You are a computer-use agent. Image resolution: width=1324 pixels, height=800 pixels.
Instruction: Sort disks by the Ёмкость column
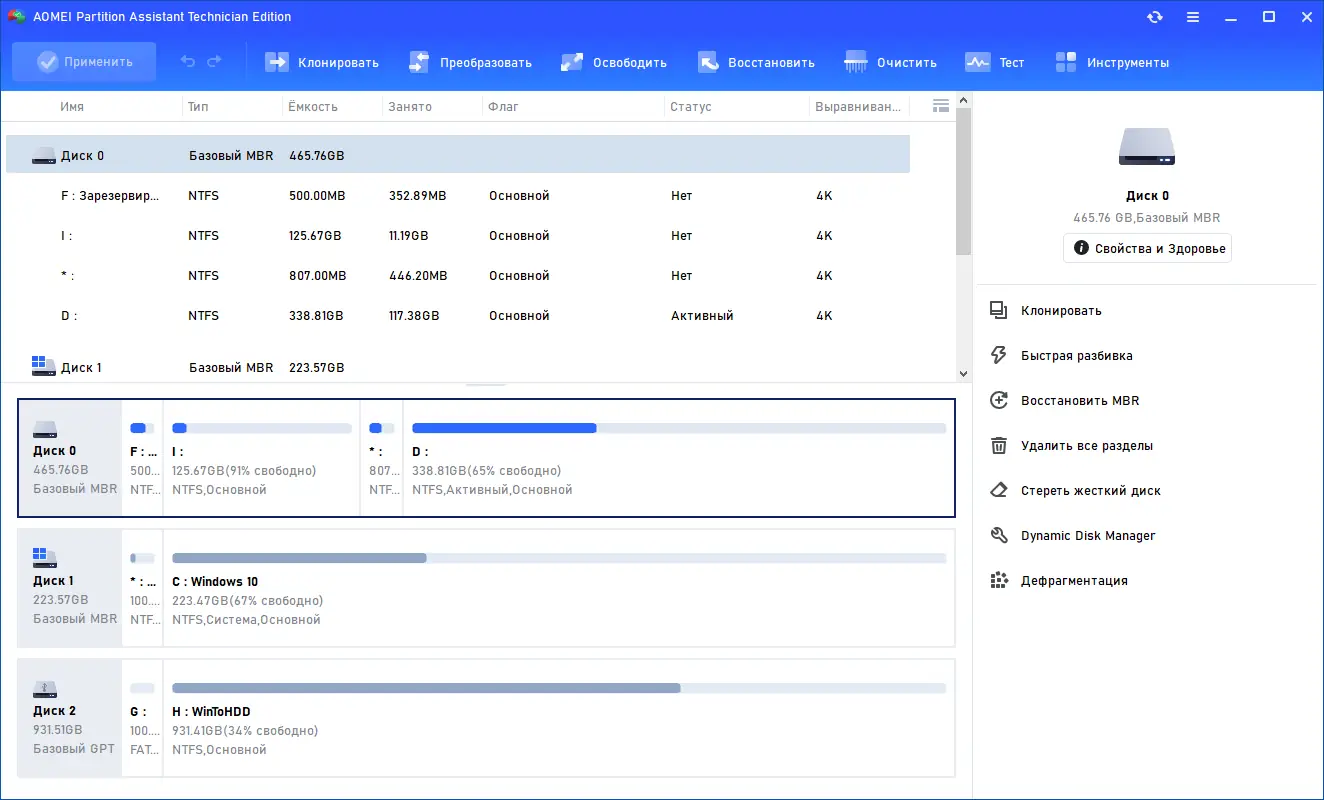point(311,106)
